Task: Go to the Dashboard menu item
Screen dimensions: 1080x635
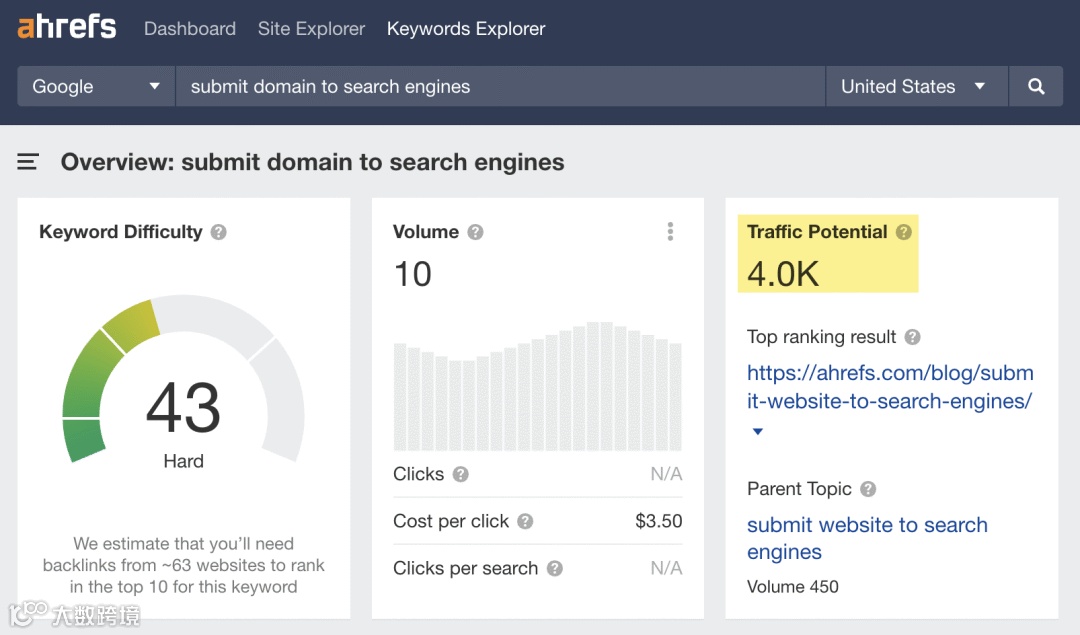Action: (190, 29)
